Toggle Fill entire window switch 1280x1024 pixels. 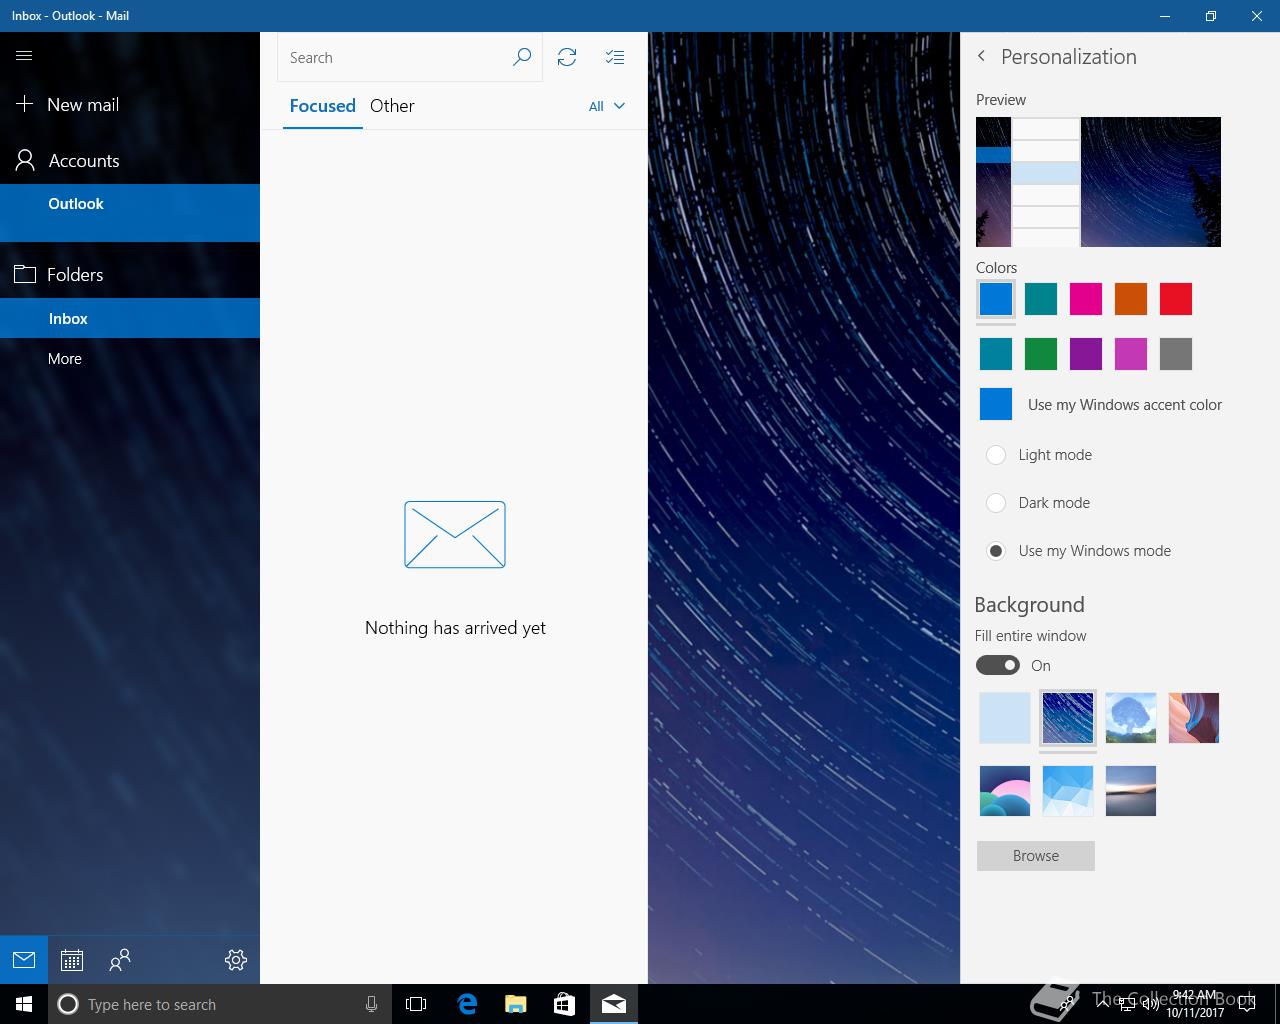pyautogui.click(x=998, y=665)
